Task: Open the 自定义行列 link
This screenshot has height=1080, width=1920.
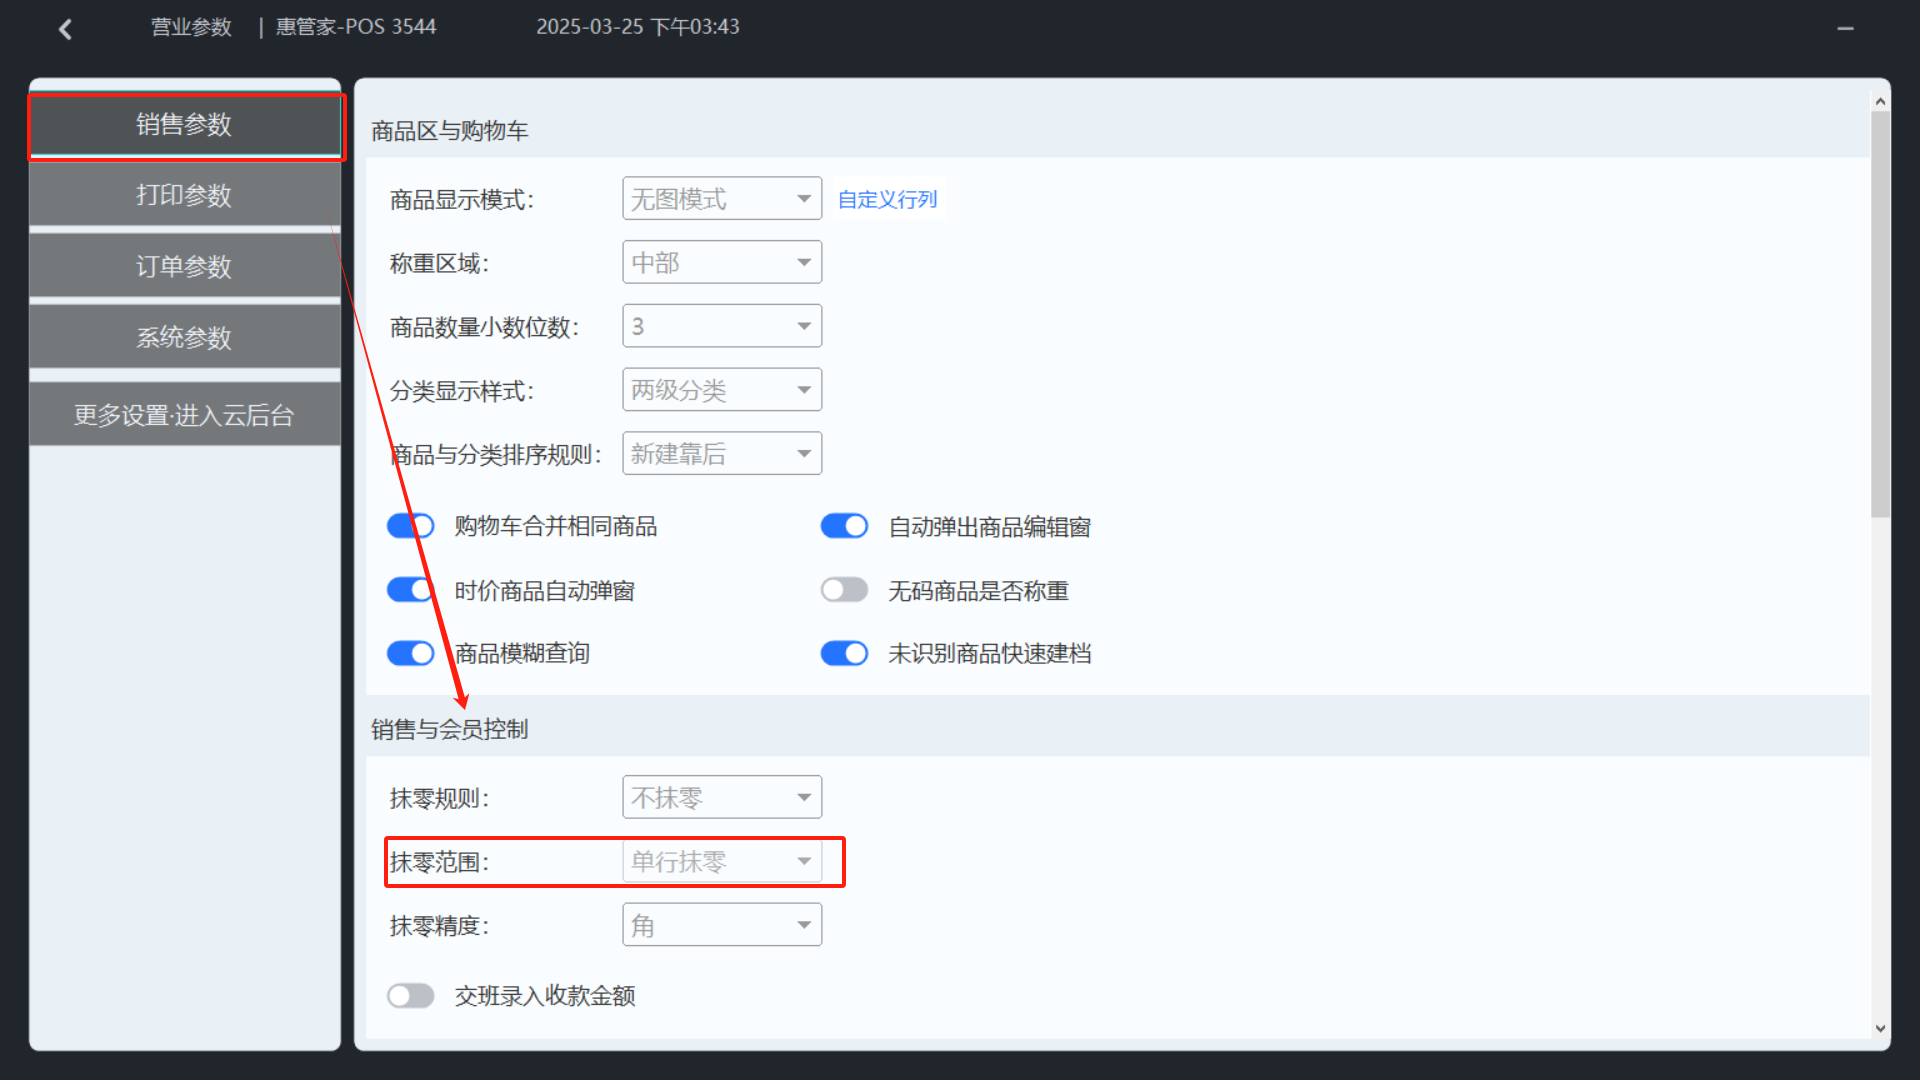Action: 887,199
